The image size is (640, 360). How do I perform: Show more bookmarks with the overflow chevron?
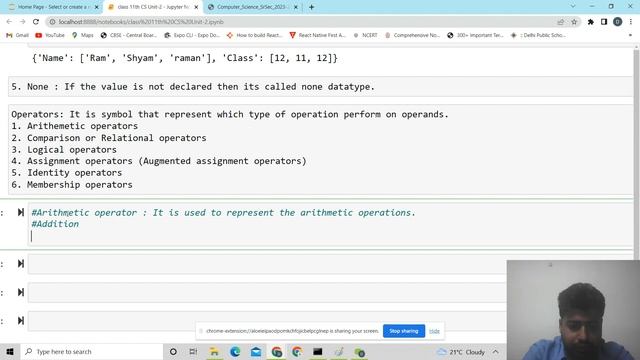pos(630,35)
